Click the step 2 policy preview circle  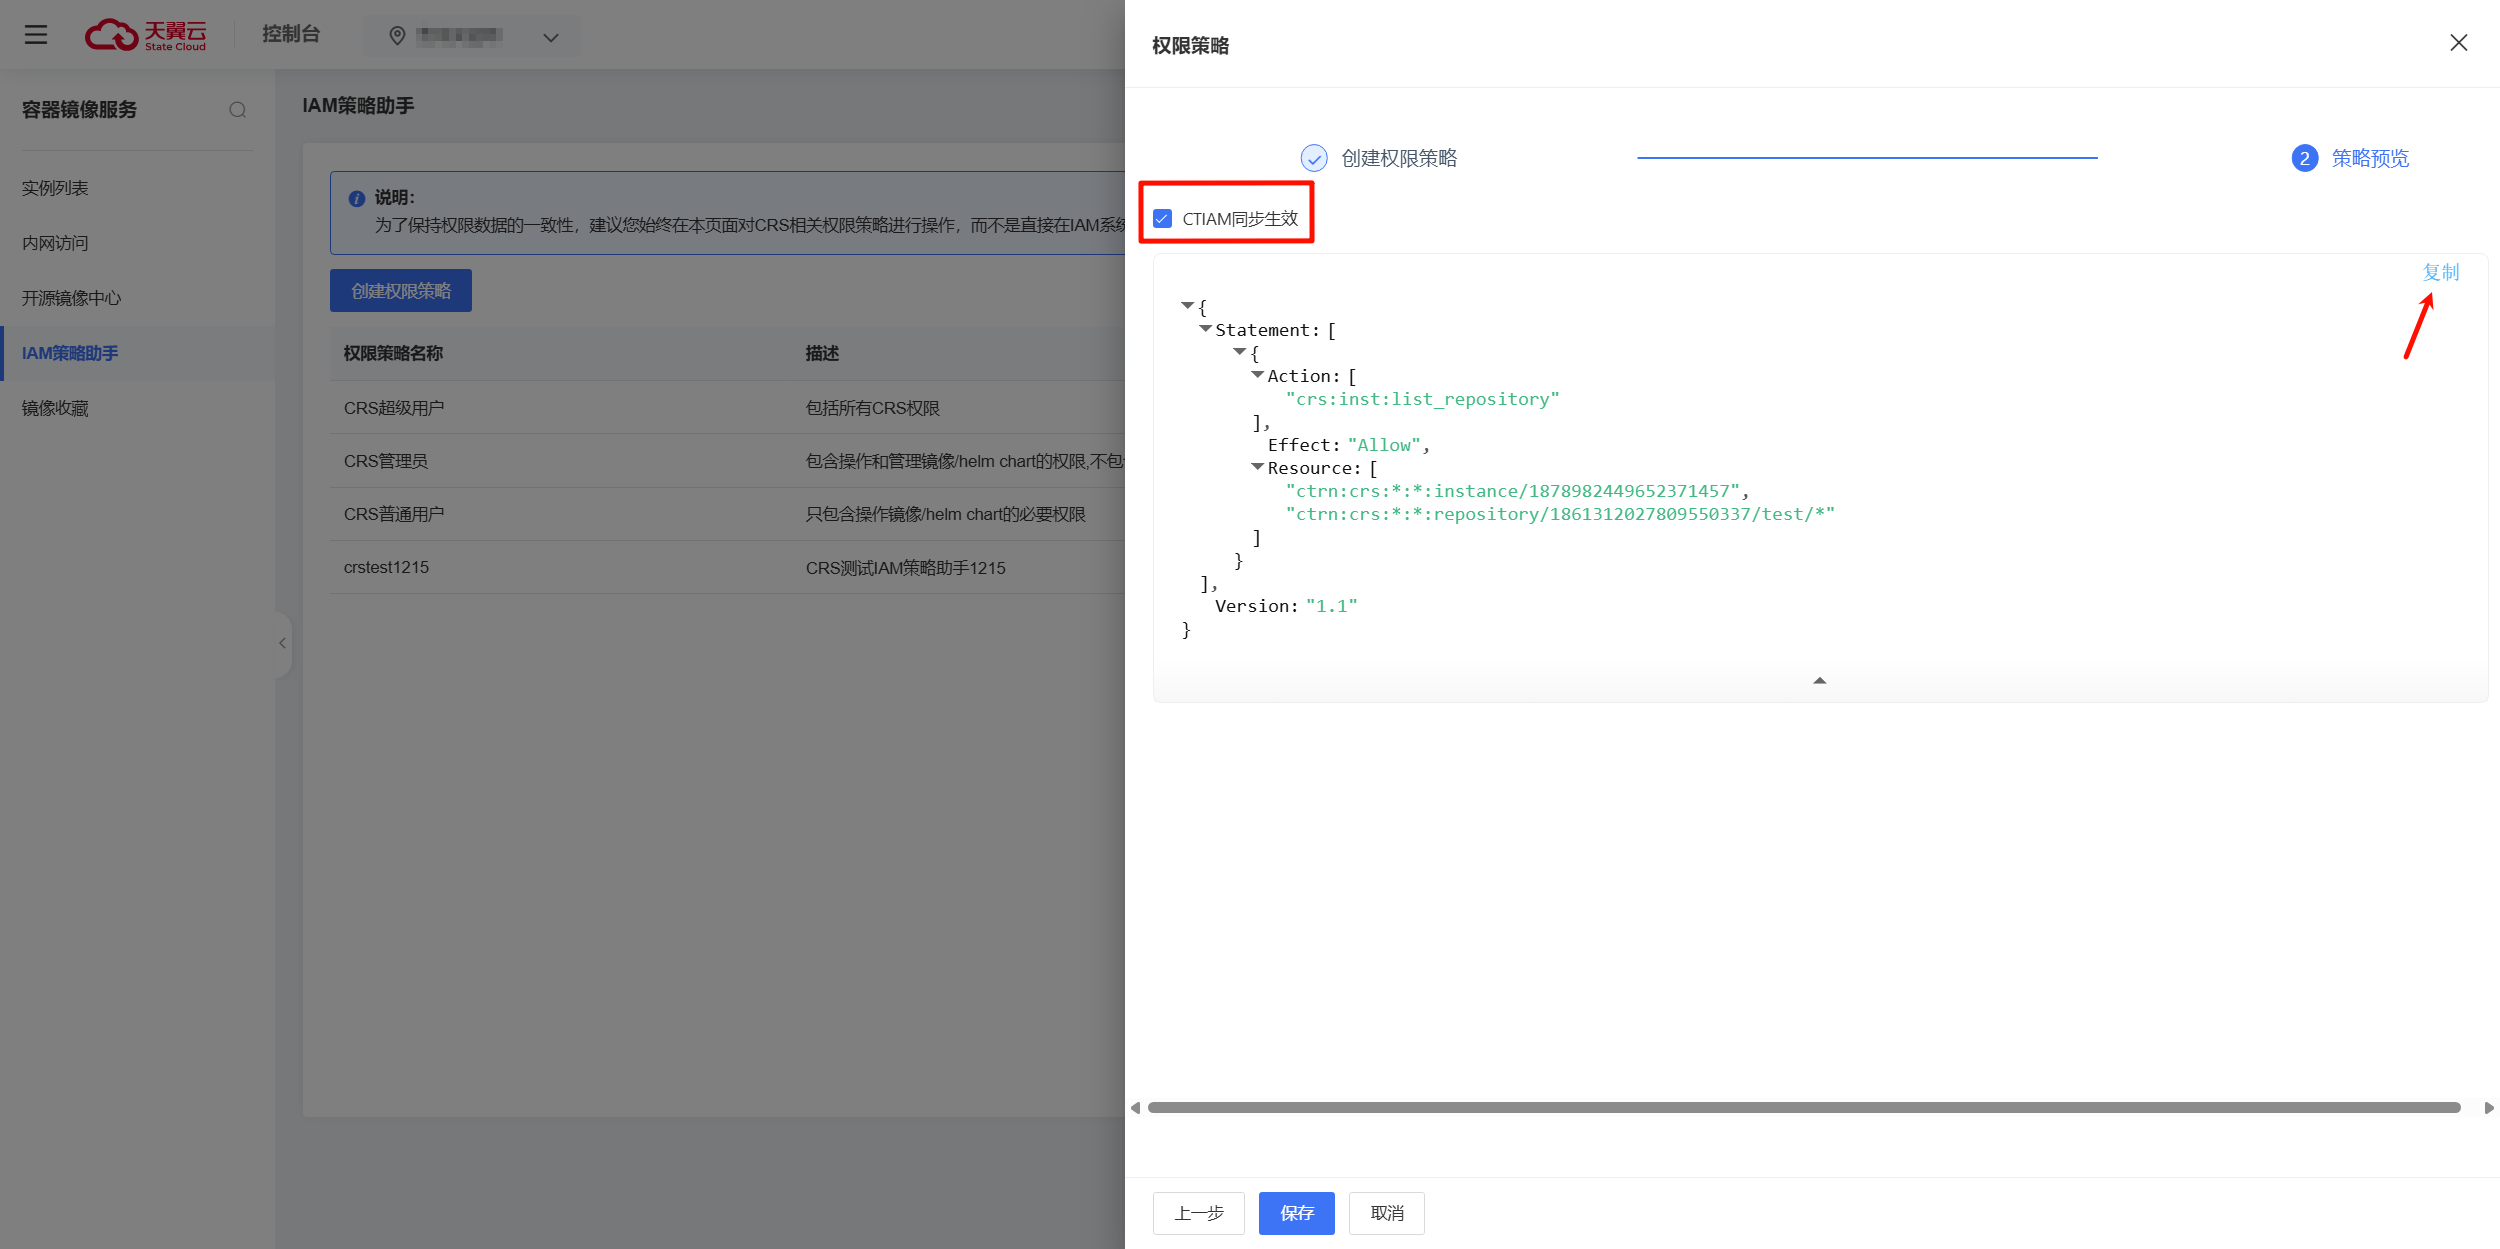2304,158
